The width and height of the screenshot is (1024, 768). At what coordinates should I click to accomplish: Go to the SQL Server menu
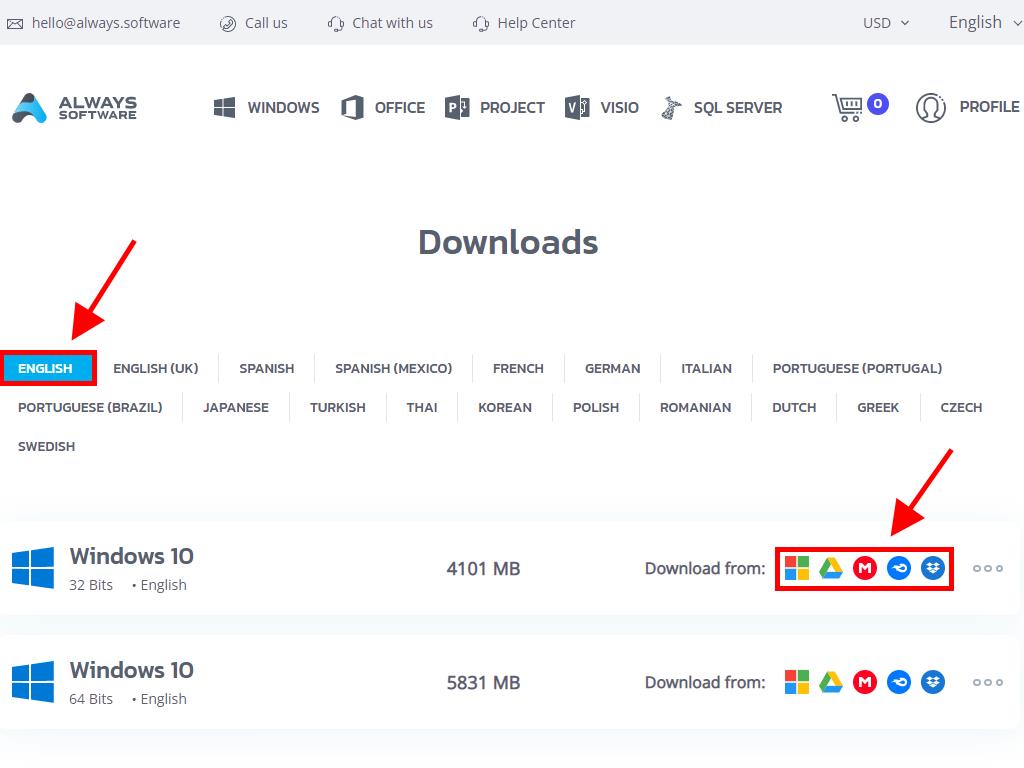point(722,107)
